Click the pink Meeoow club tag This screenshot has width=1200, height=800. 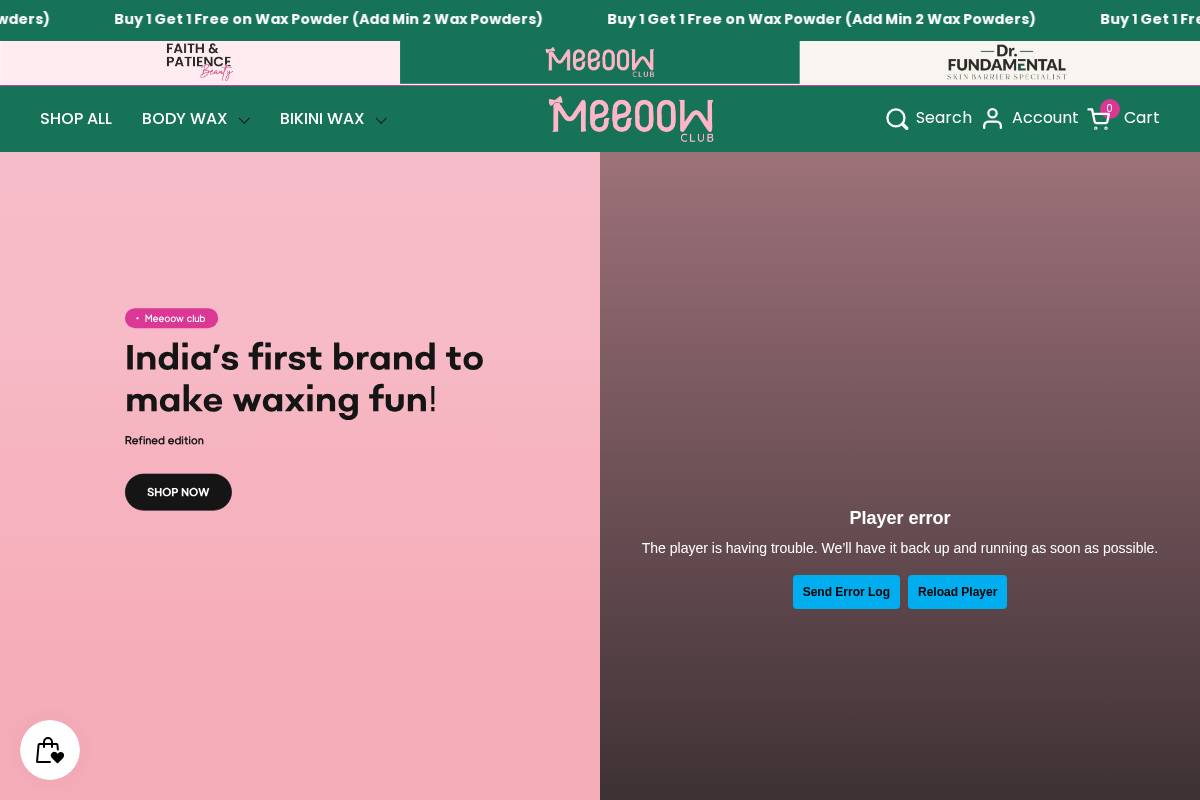click(171, 318)
